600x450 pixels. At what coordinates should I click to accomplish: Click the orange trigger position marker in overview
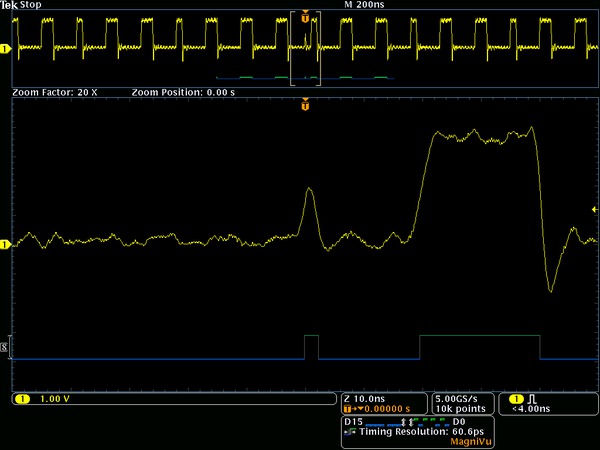tap(305, 17)
